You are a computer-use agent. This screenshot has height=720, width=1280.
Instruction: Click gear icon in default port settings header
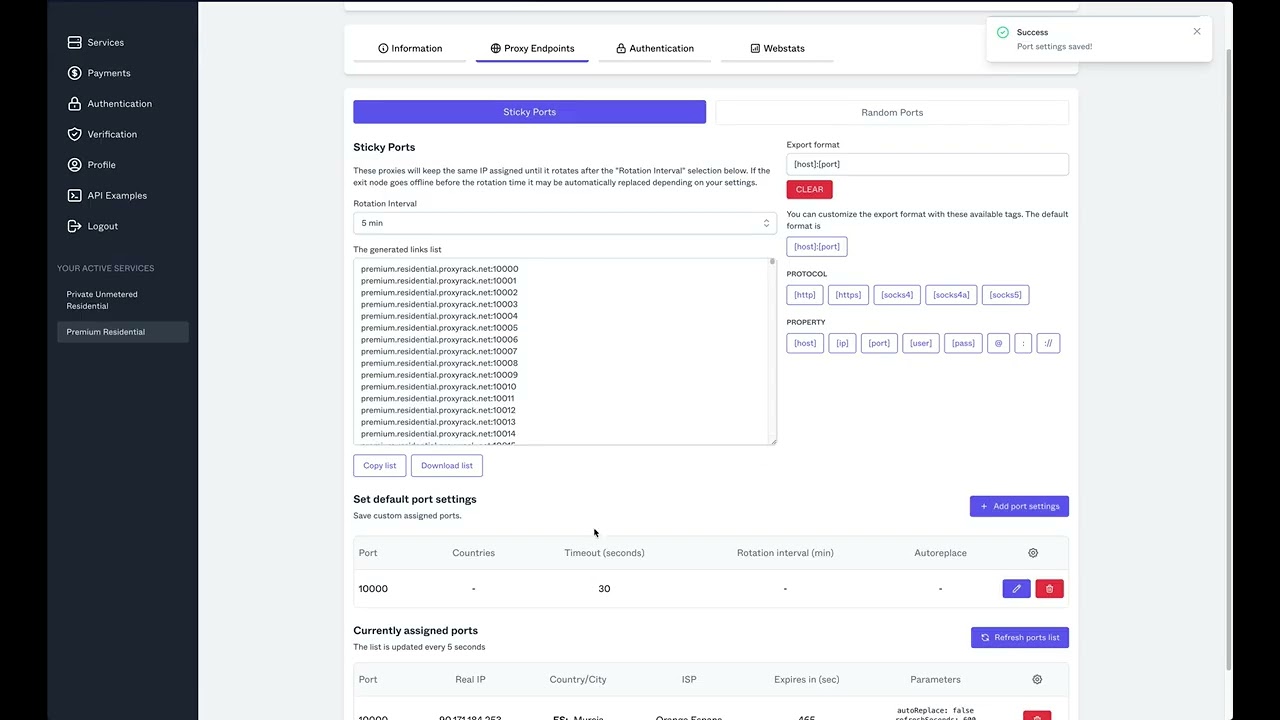pos(1033,553)
